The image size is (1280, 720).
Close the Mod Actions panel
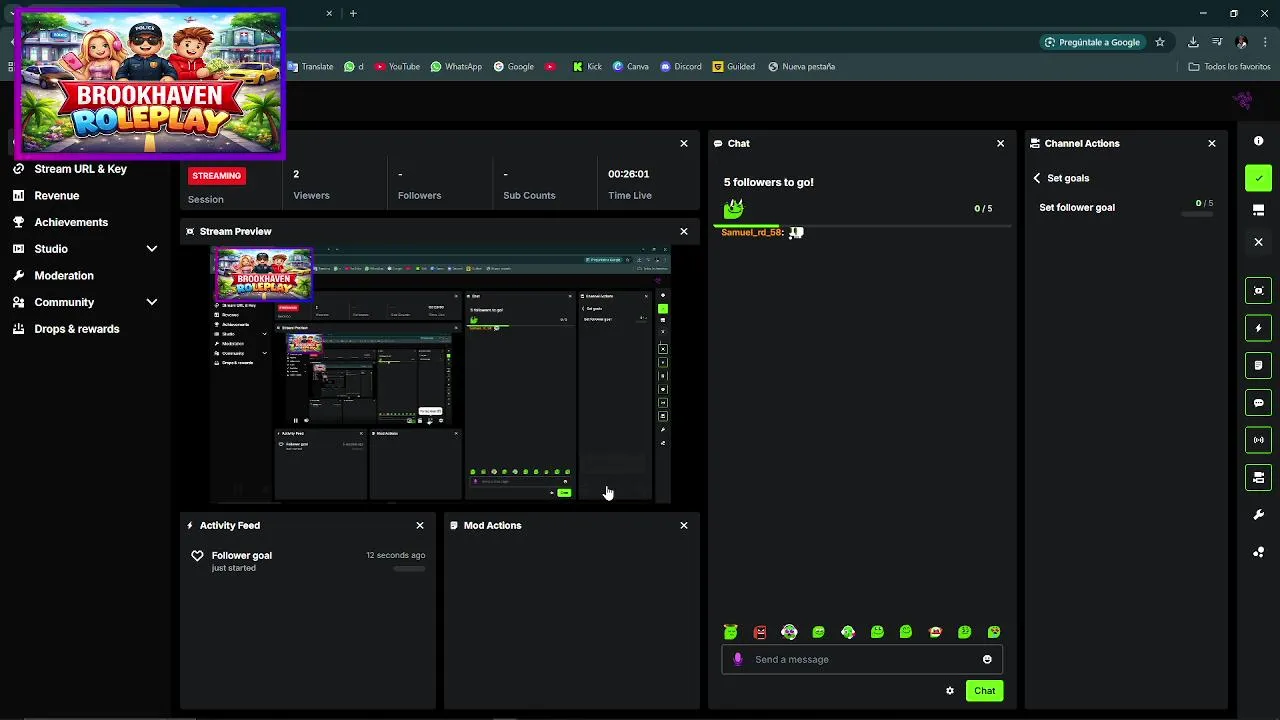(684, 525)
